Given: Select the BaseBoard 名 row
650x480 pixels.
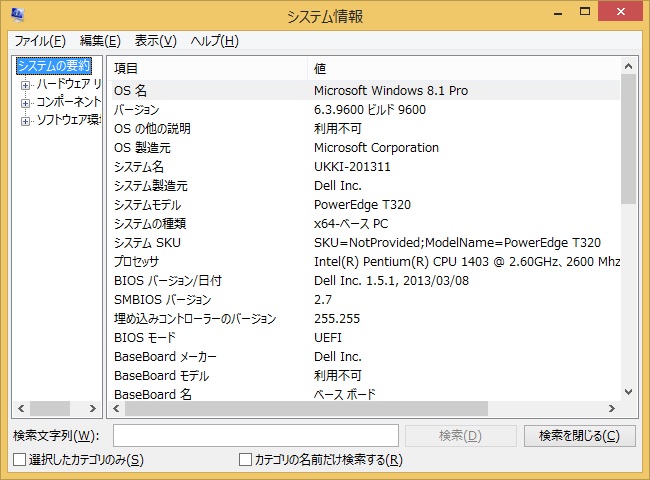Looking at the screenshot, I should 366,394.
